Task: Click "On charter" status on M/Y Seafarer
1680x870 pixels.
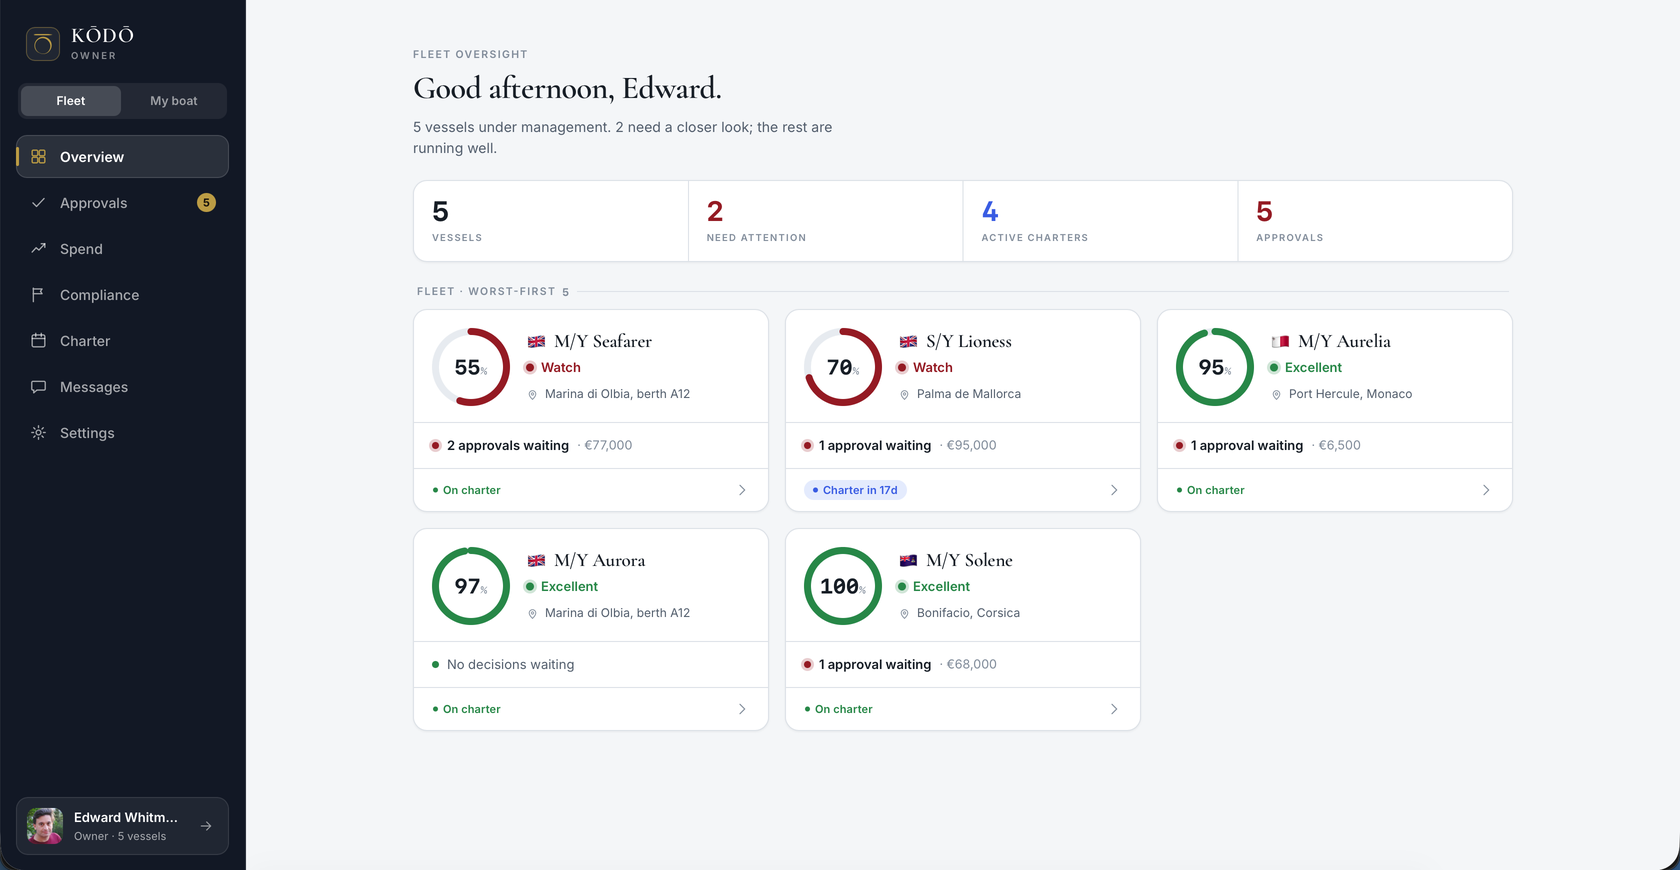Action: (466, 490)
